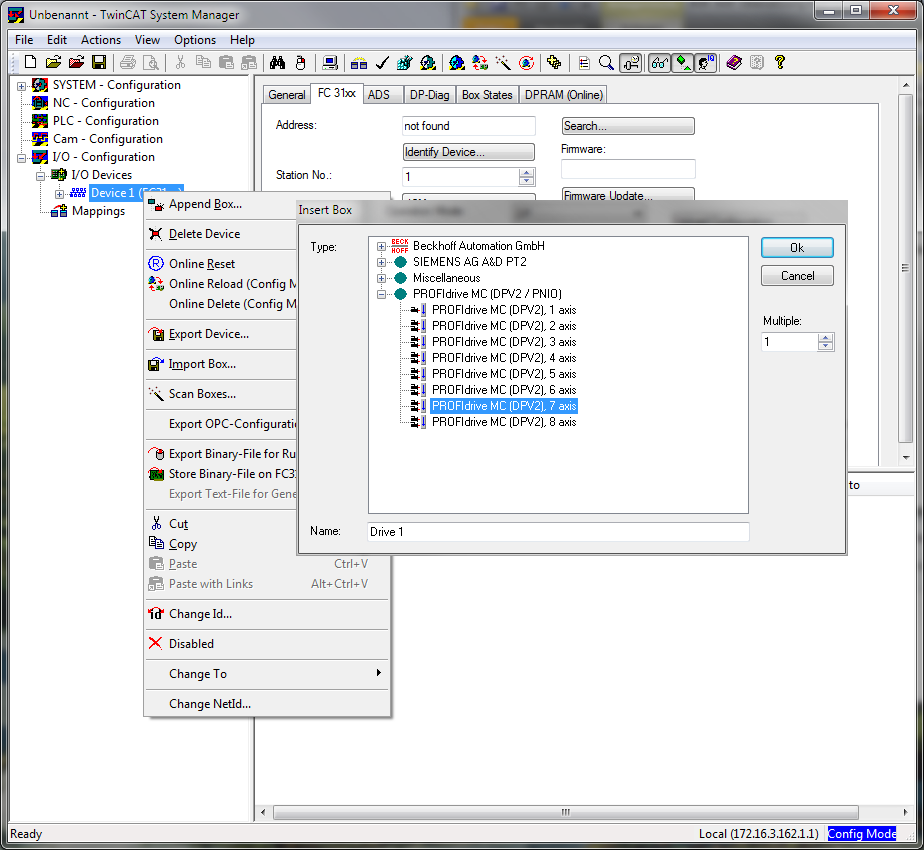Open the Options menu

pyautogui.click(x=194, y=40)
